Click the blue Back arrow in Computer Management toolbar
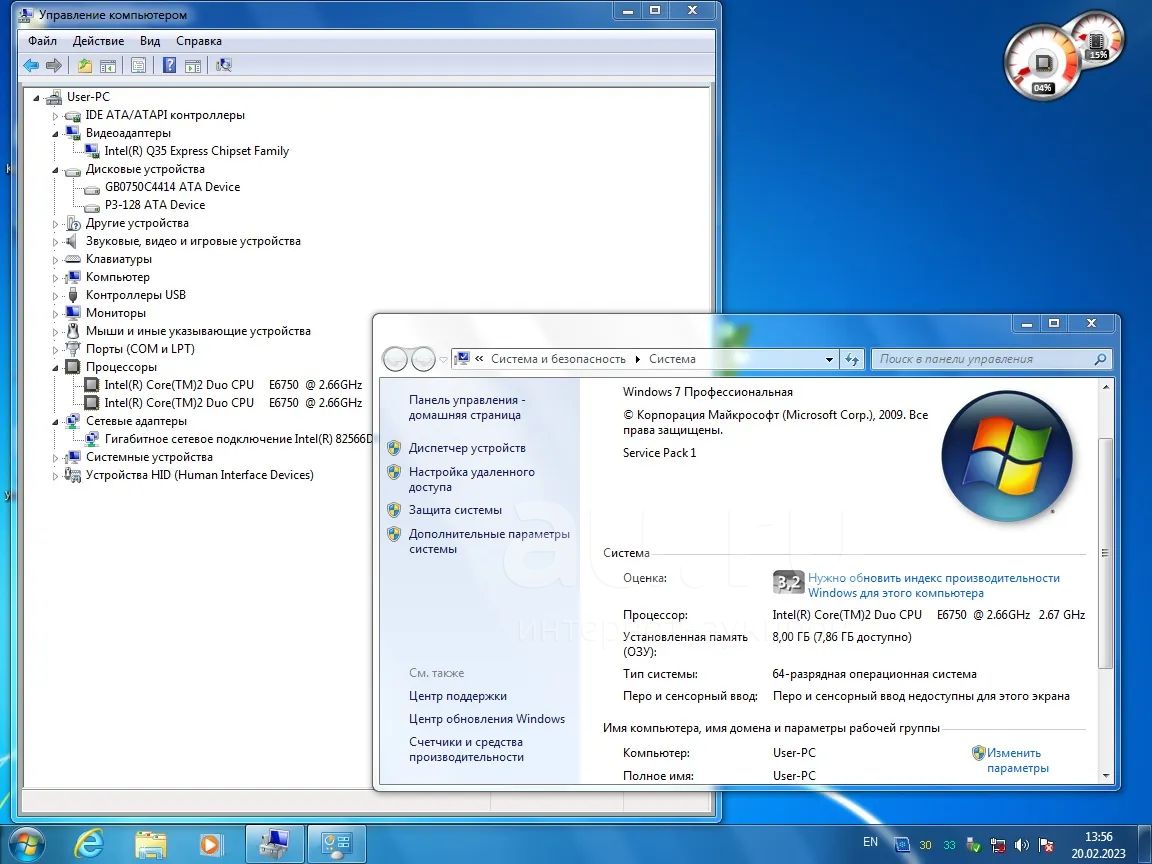This screenshot has height=864, width=1152. click(x=31, y=65)
